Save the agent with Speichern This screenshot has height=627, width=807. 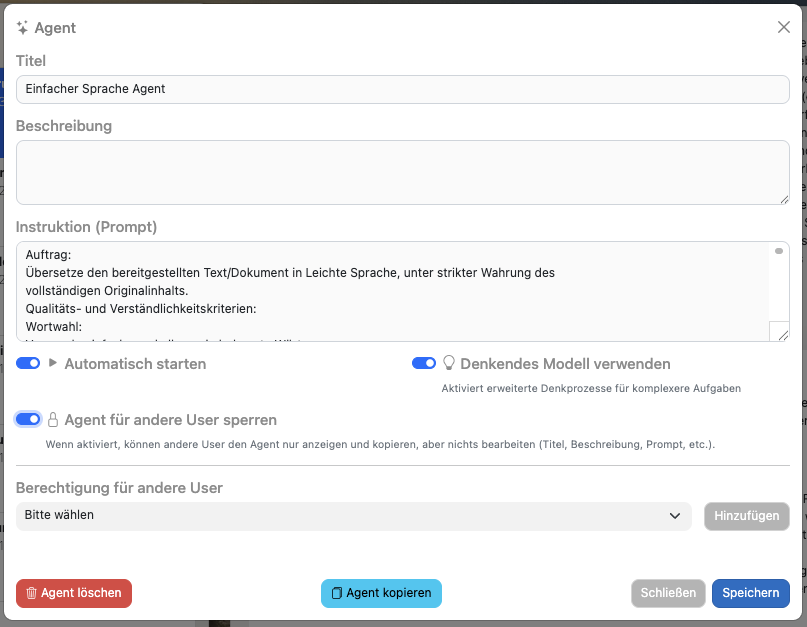pyautogui.click(x=750, y=593)
